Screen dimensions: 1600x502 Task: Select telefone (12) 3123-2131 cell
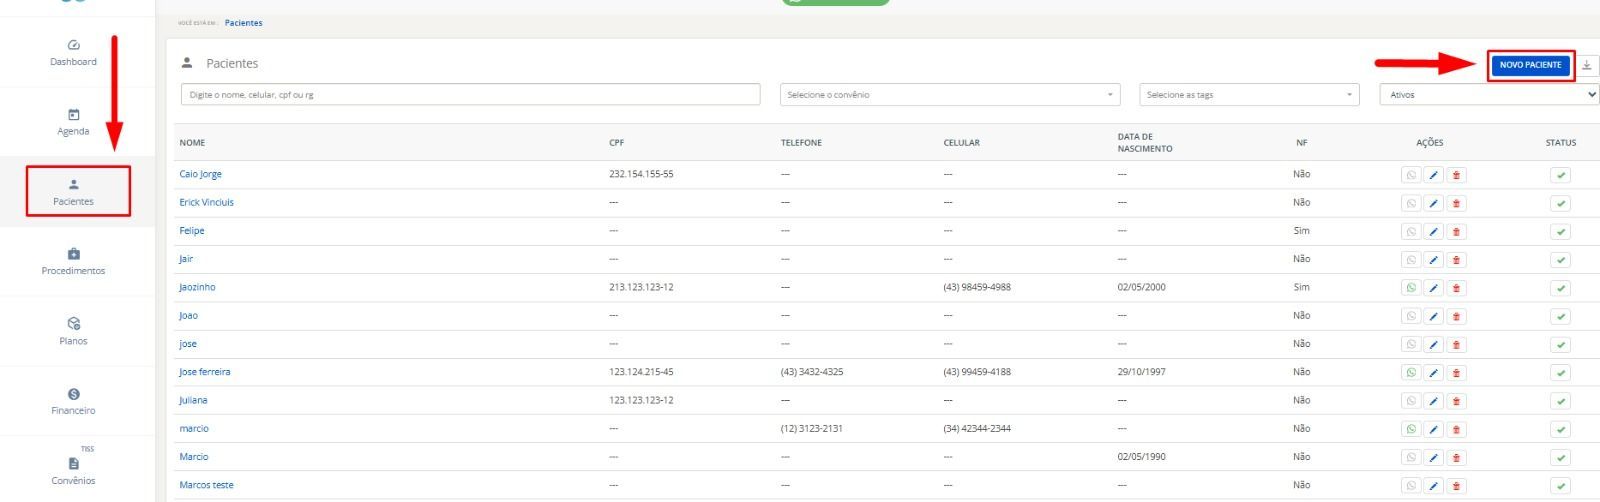click(x=812, y=428)
